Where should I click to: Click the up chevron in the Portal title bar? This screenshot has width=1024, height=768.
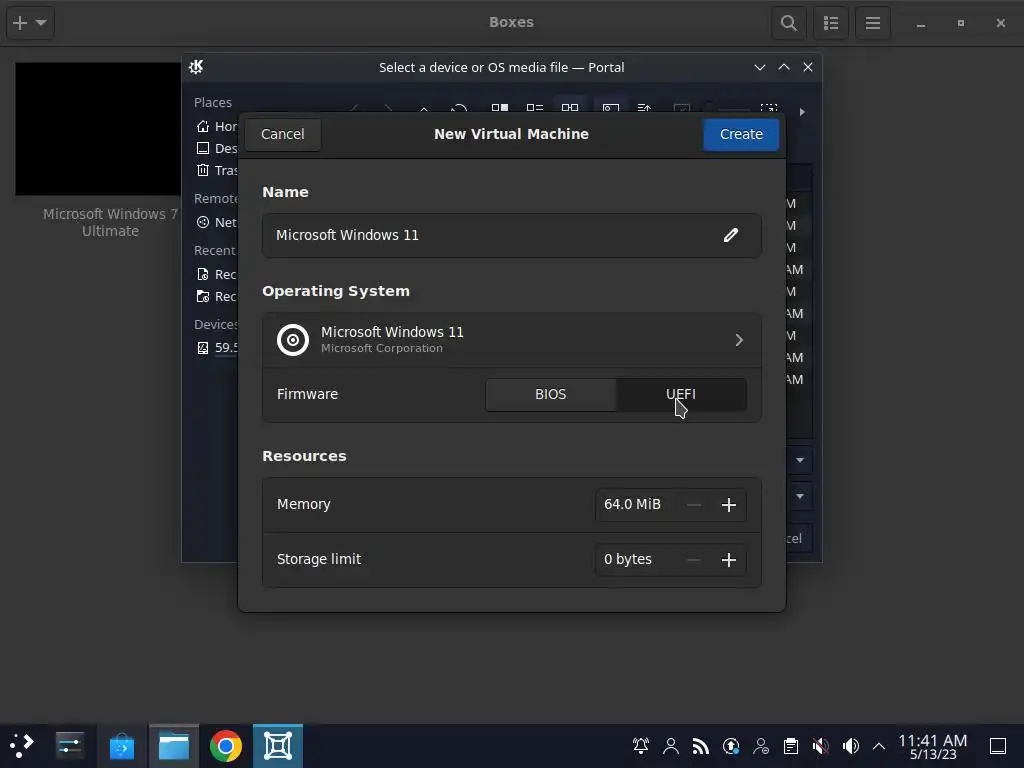click(784, 67)
